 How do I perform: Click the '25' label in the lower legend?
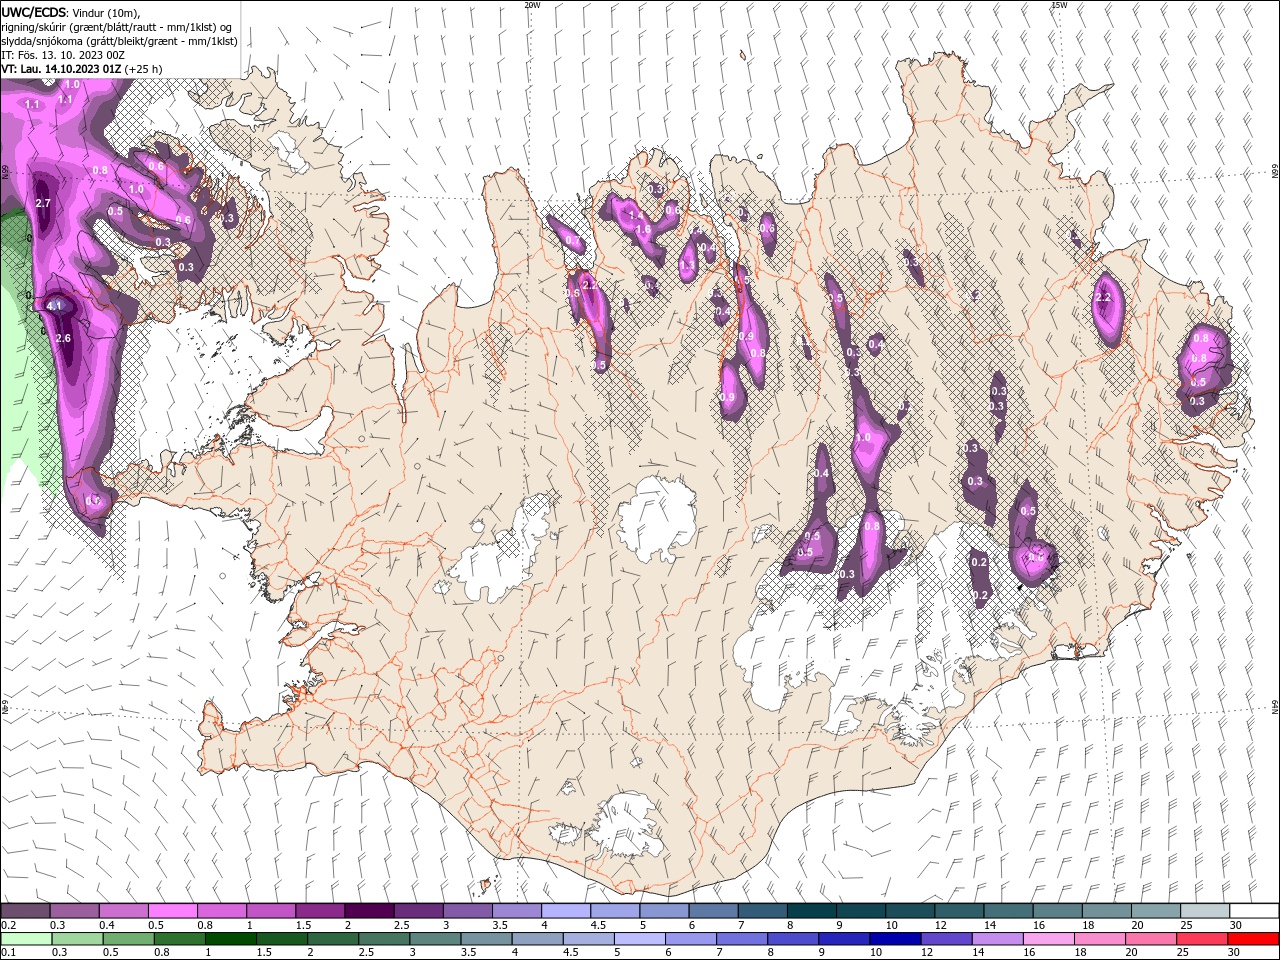[x=1181, y=953]
